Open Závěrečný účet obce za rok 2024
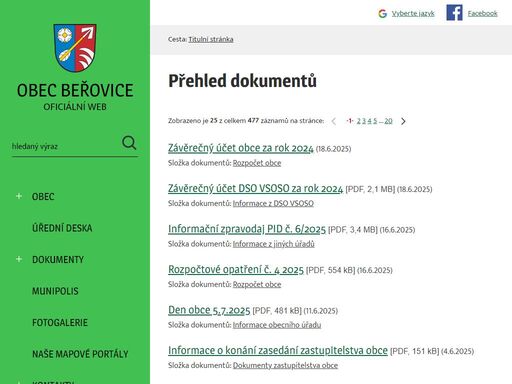 241,148
